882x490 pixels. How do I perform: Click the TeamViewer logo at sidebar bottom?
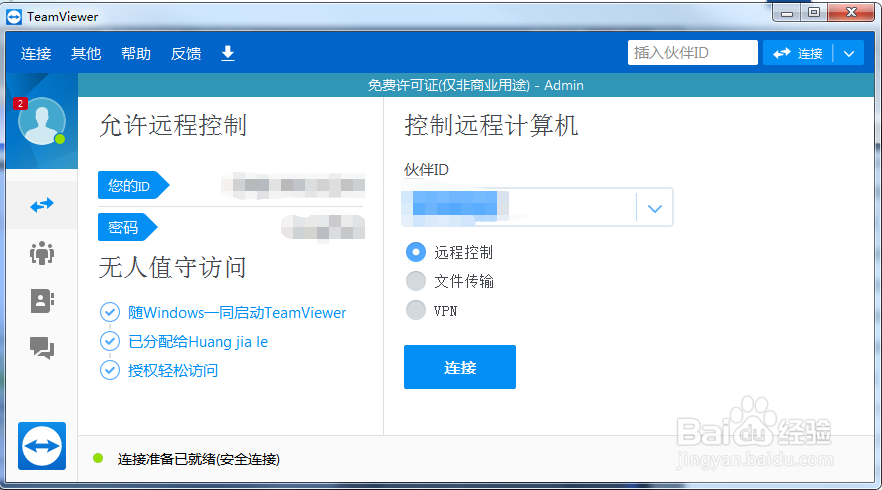pos(42,446)
